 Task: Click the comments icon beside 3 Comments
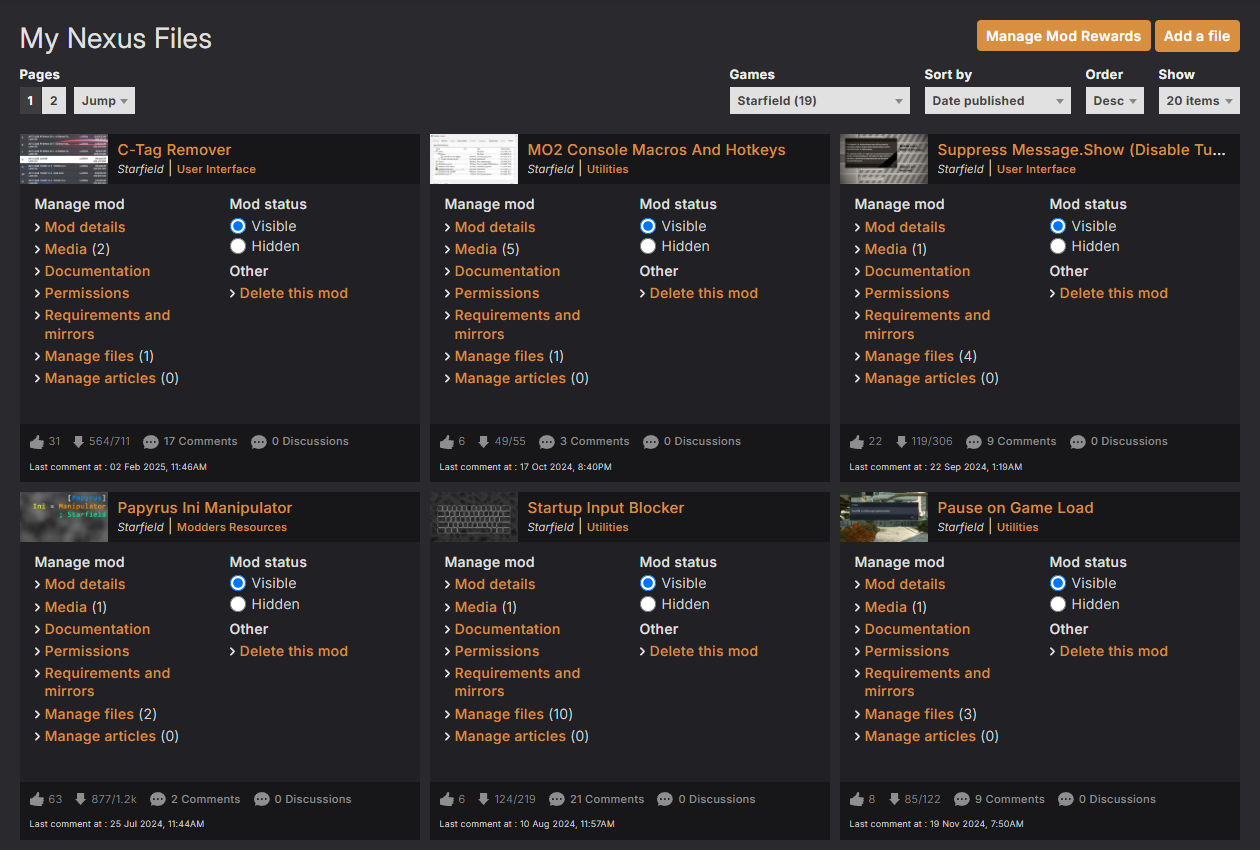tap(547, 442)
